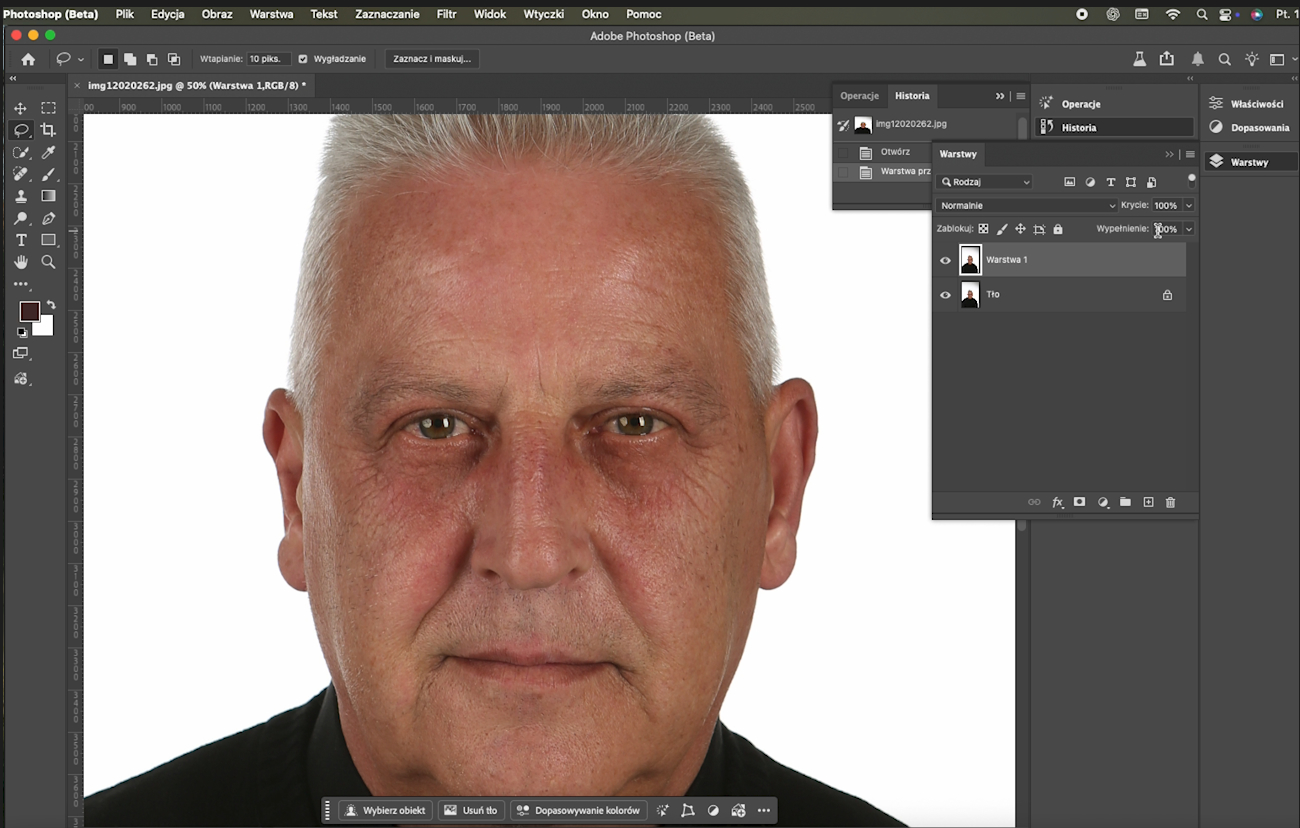Click Wybierz obiekt in the contextual bar

385,810
